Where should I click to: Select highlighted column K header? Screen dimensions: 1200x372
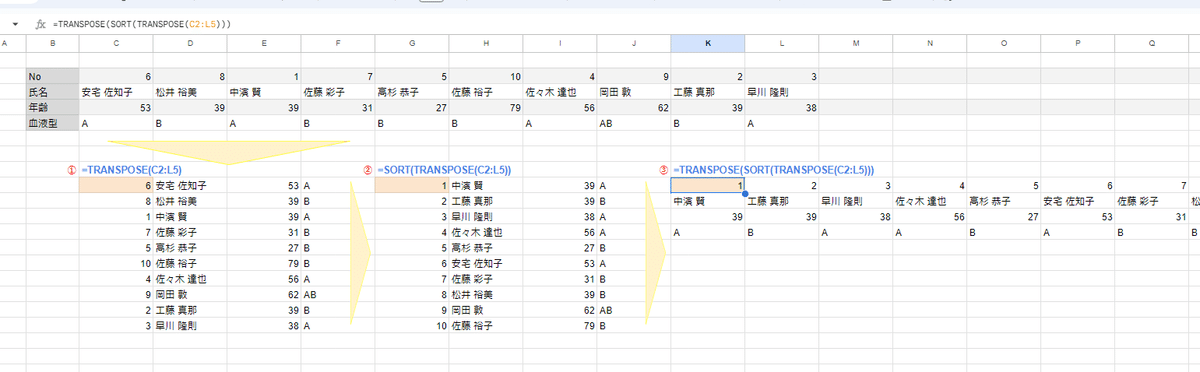(708, 42)
